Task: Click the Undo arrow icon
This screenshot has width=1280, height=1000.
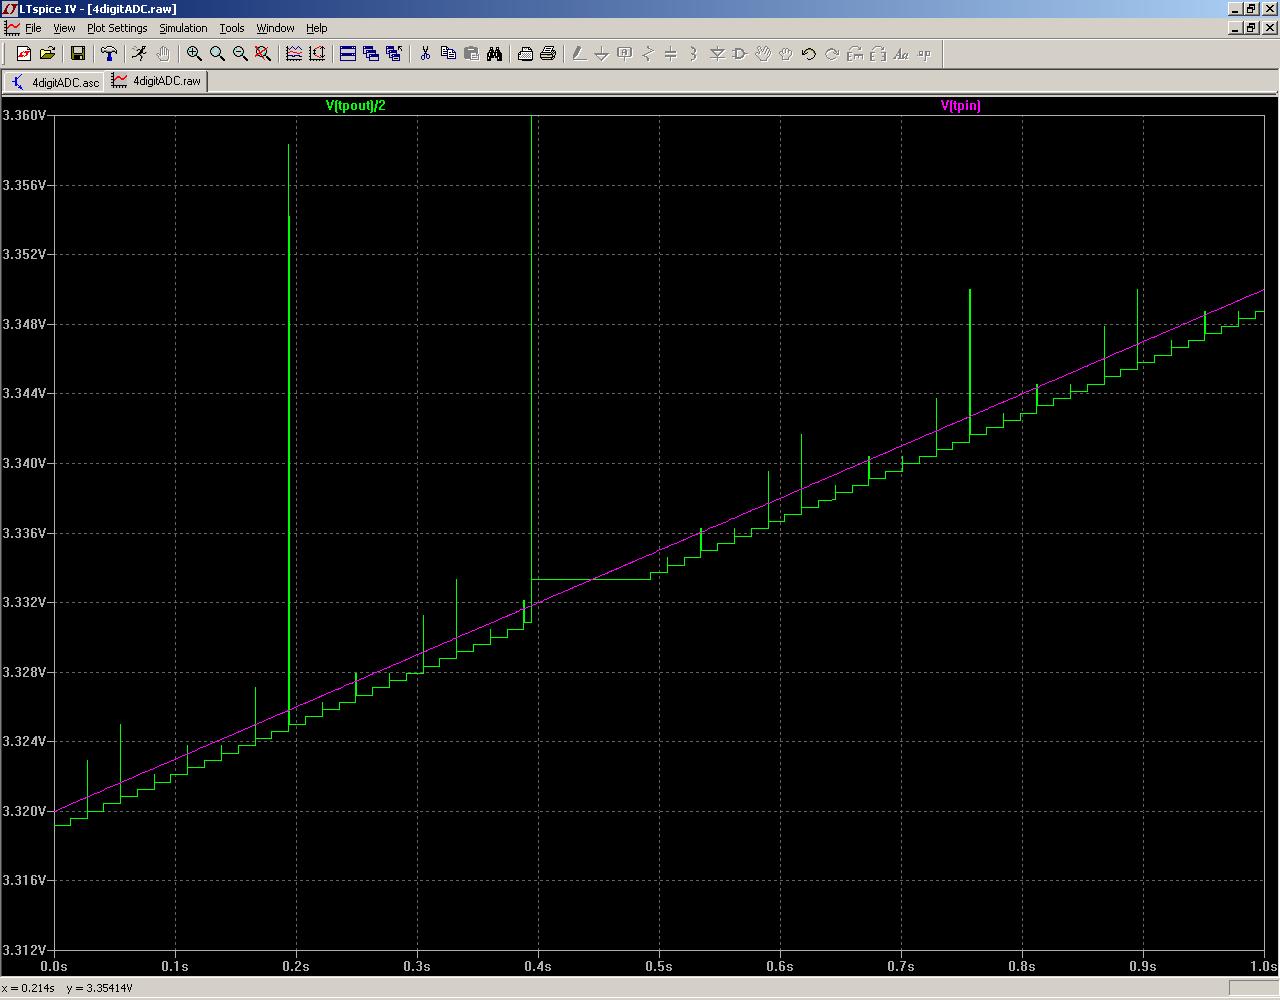Action: pos(809,54)
